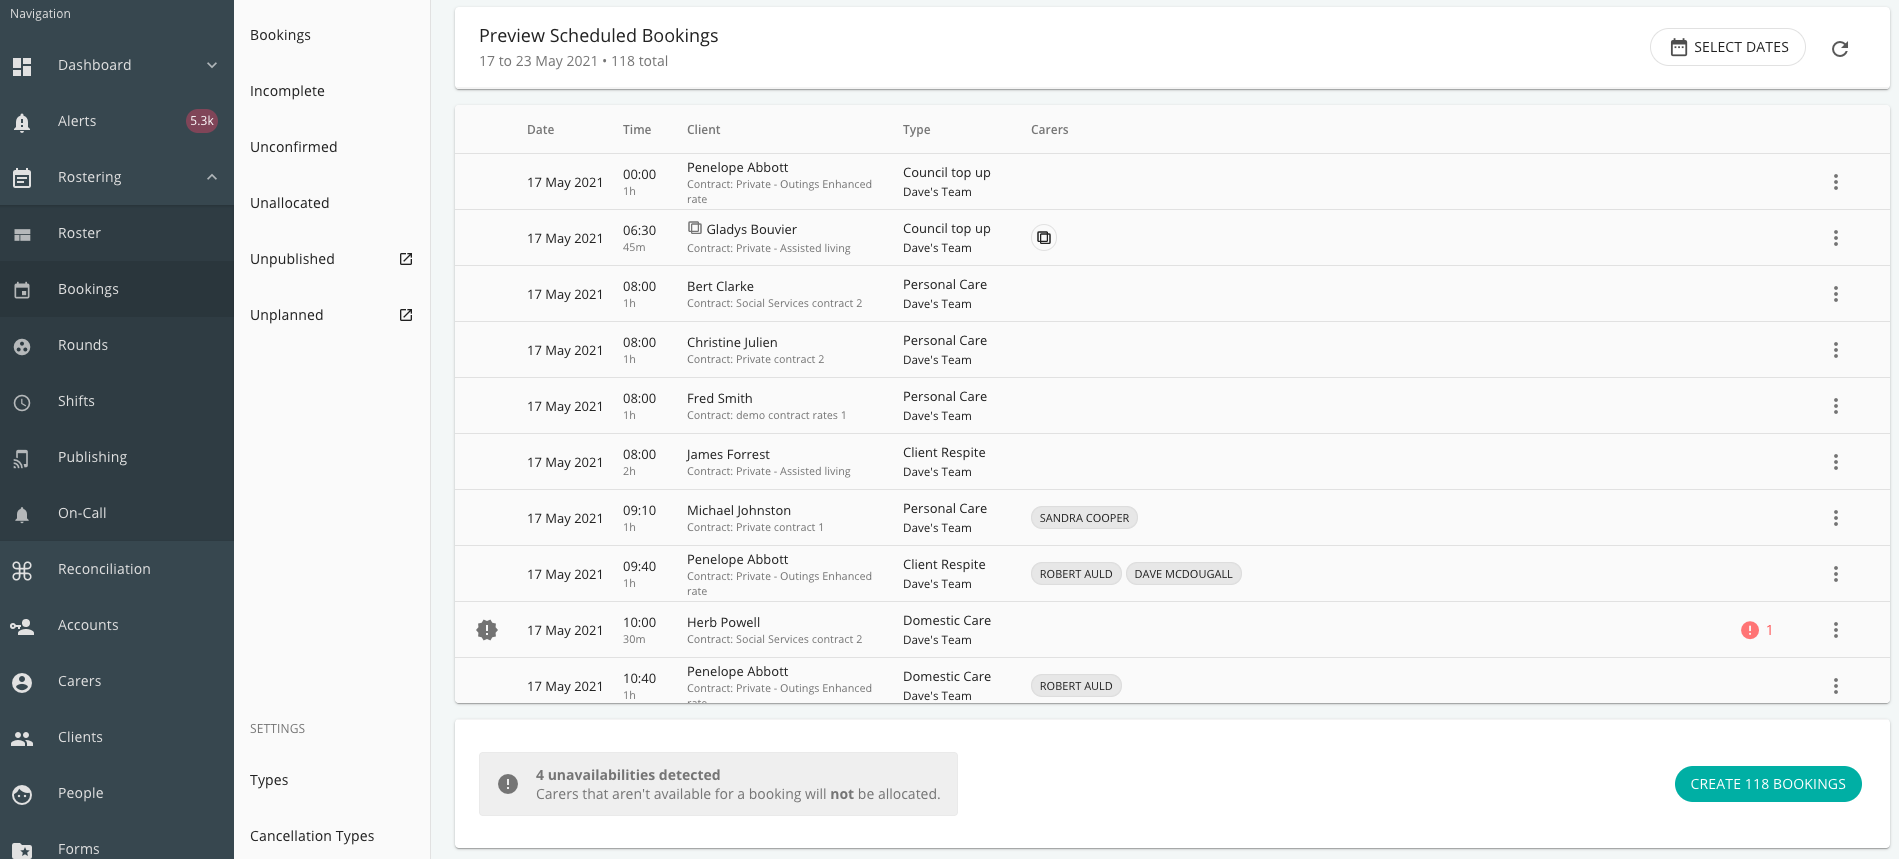Click the Publishing cast icon
Viewport: 1899px width, 859px height.
coord(22,458)
